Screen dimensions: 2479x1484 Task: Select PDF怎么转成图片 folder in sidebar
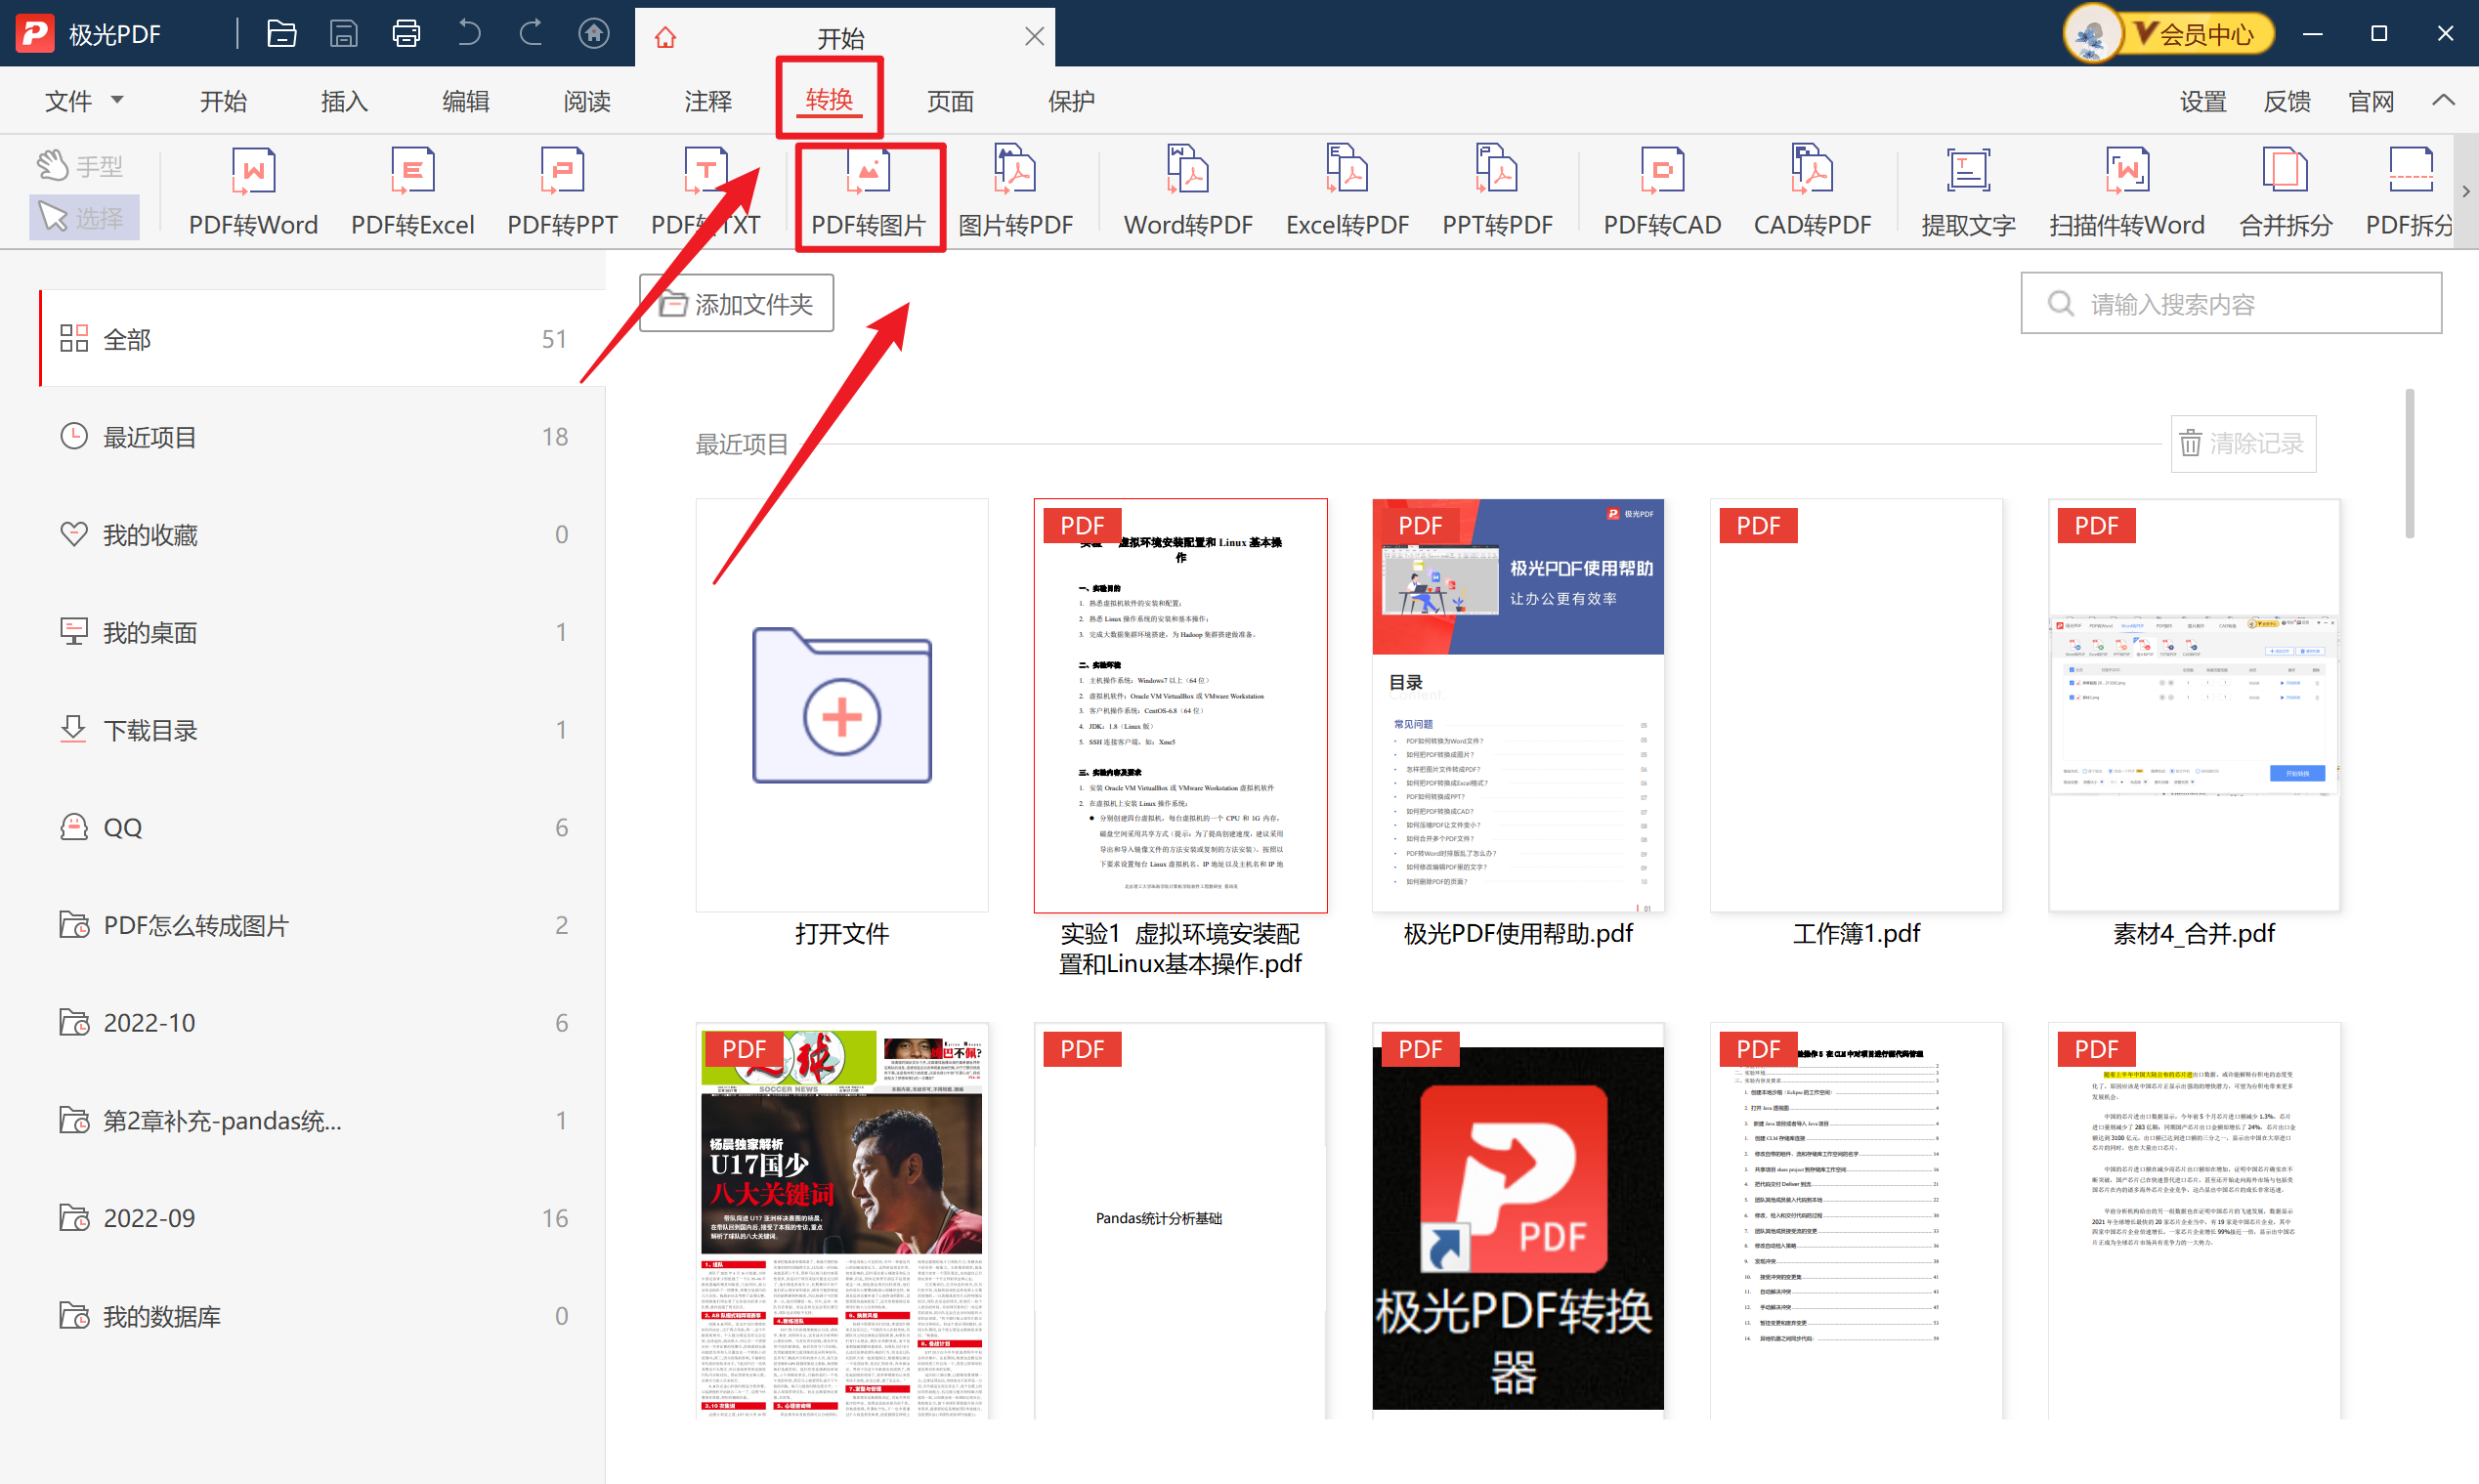point(322,925)
